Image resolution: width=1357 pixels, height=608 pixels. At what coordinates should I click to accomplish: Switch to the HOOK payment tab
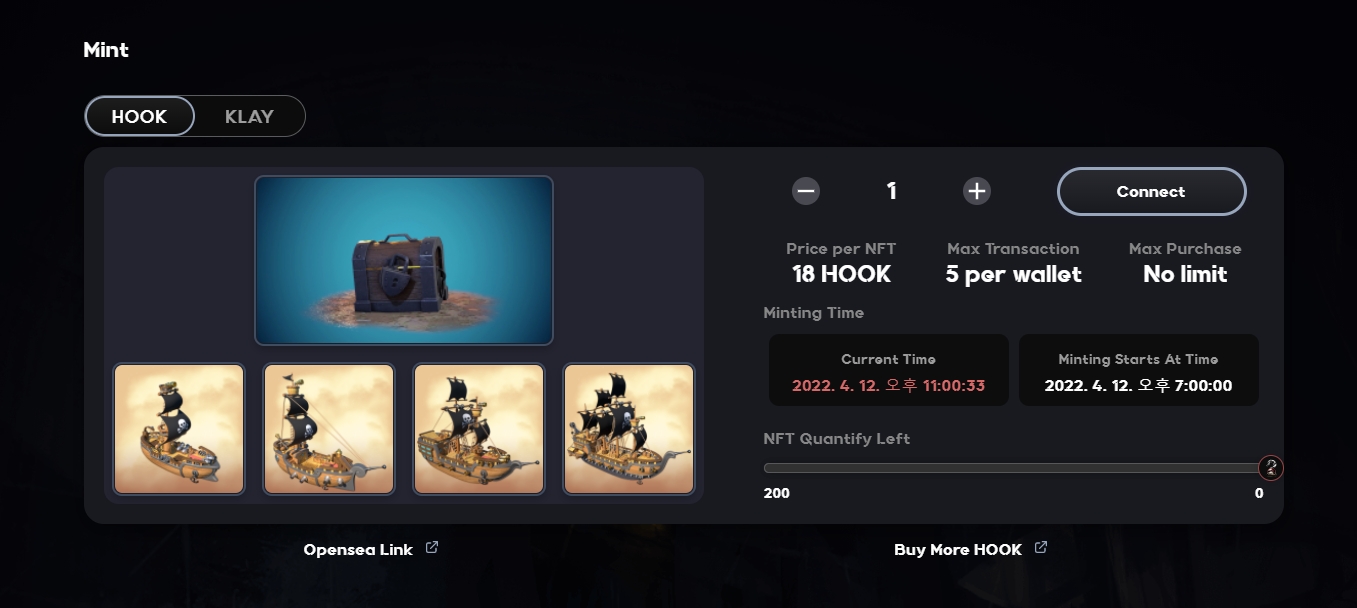(x=139, y=116)
